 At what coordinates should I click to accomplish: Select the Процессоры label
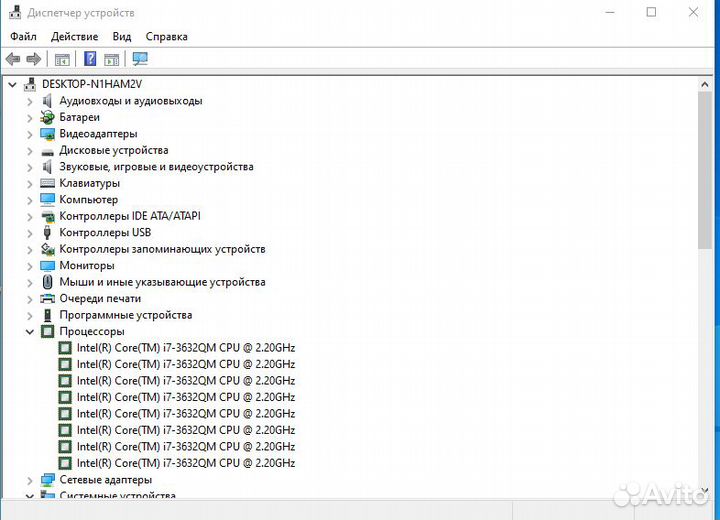click(x=92, y=331)
